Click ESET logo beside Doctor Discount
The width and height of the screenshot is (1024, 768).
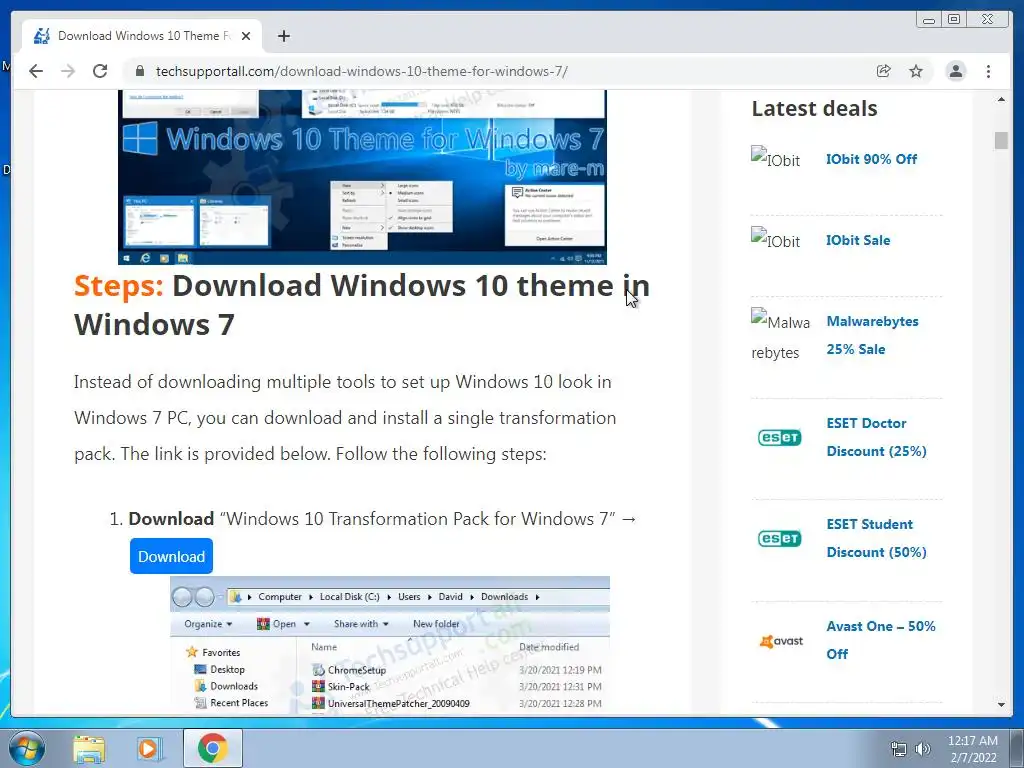[x=779, y=437]
